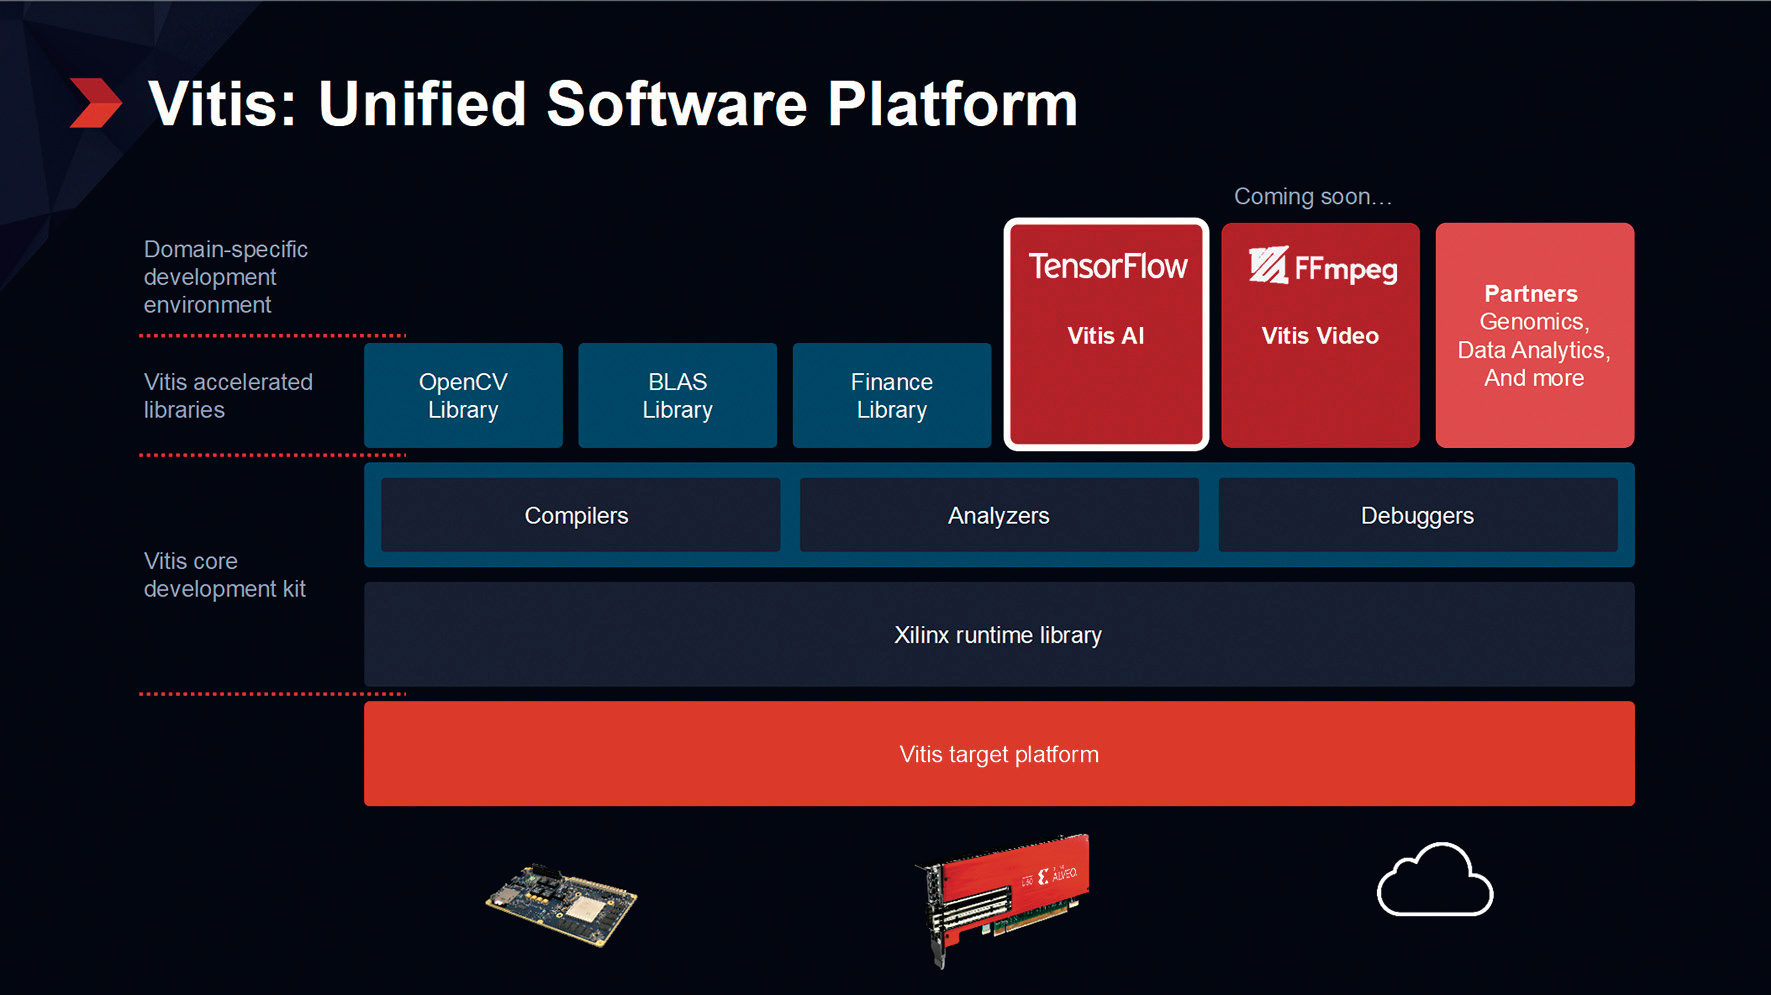Click the Analyzers box
This screenshot has width=1771, height=995.
coord(999,515)
